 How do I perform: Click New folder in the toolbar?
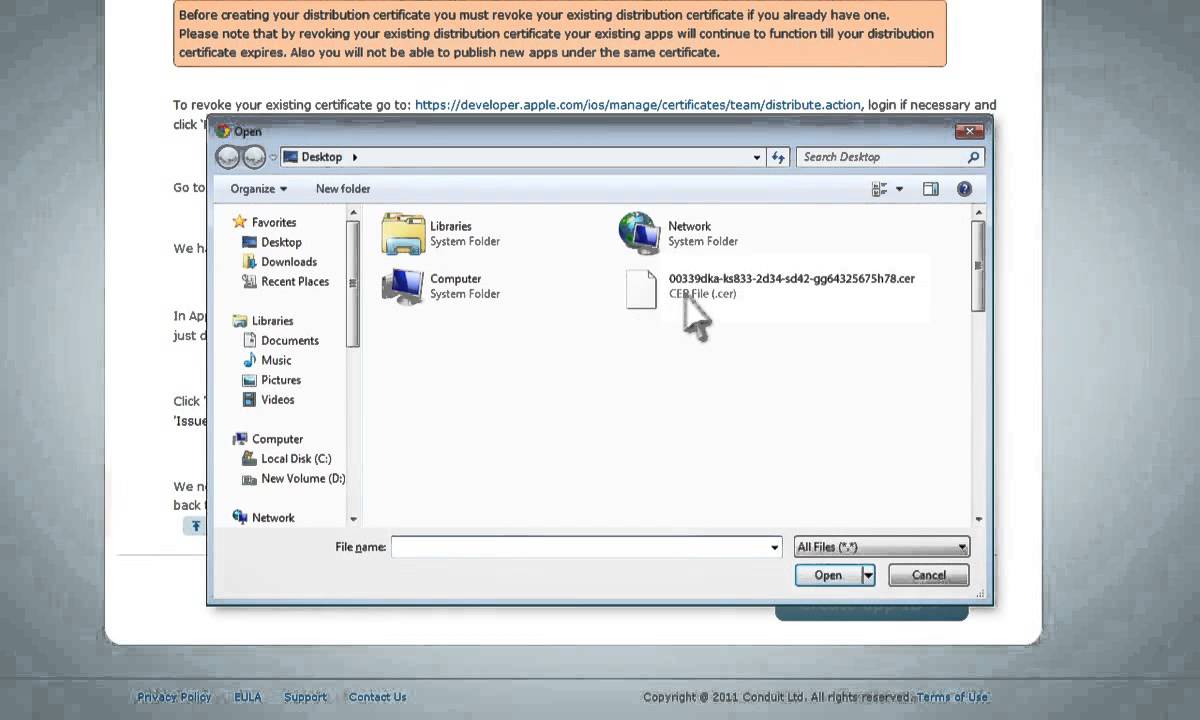343,189
